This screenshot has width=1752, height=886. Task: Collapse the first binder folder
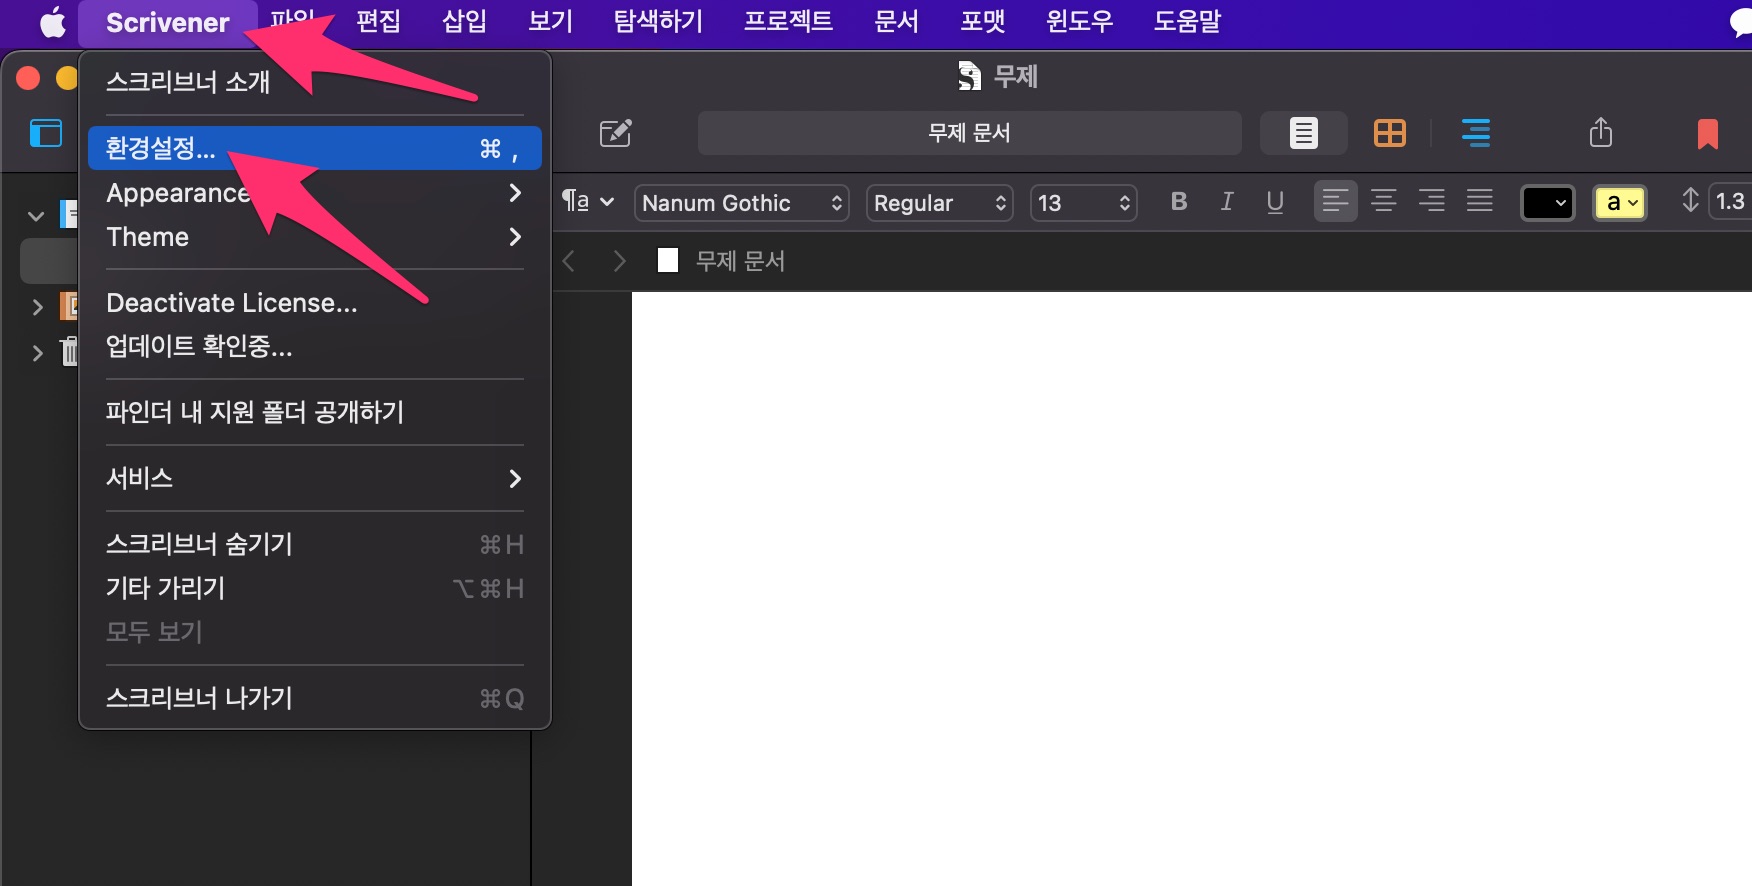coord(36,215)
